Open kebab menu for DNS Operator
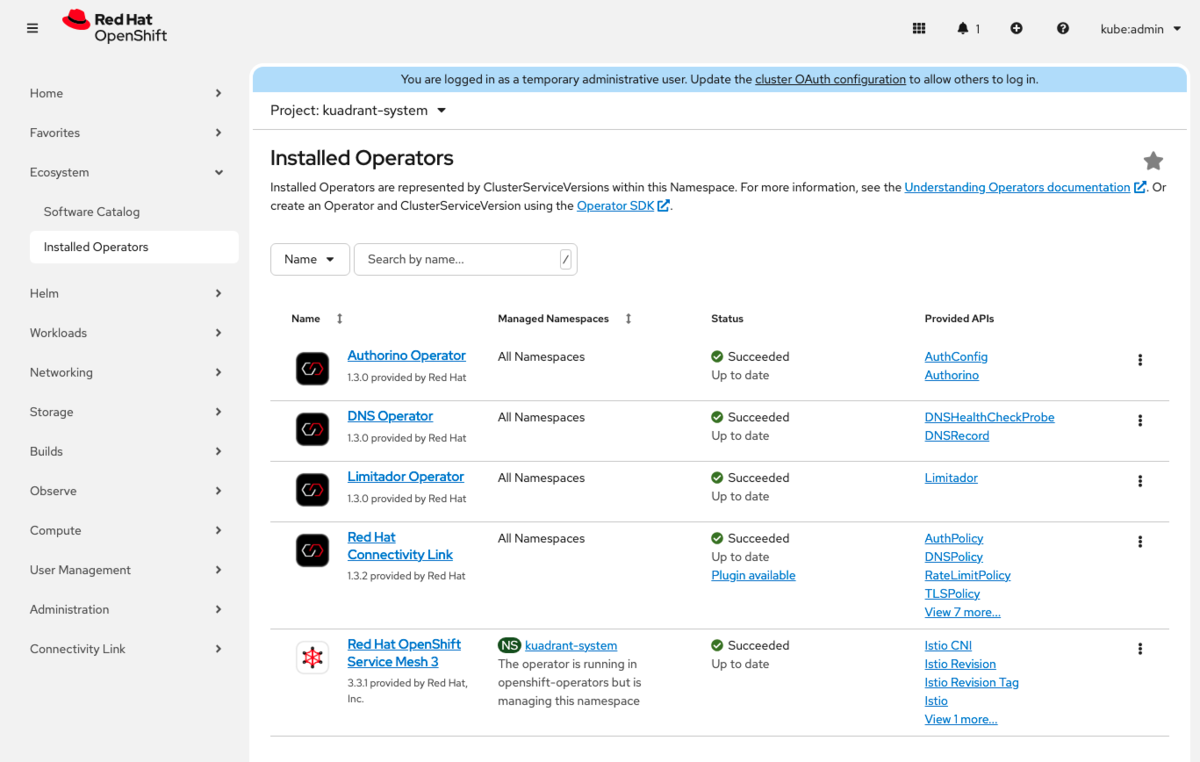1200x762 pixels. tap(1140, 421)
